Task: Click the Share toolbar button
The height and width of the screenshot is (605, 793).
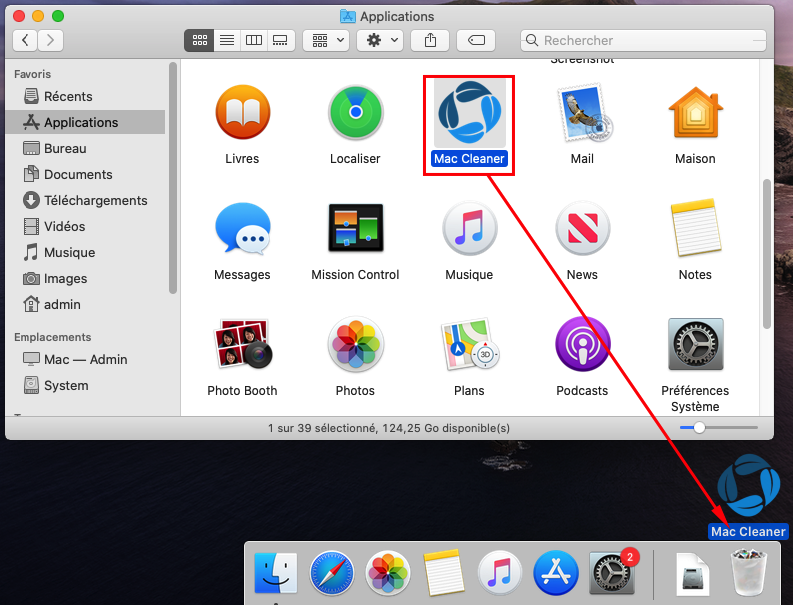Action: pyautogui.click(x=430, y=40)
